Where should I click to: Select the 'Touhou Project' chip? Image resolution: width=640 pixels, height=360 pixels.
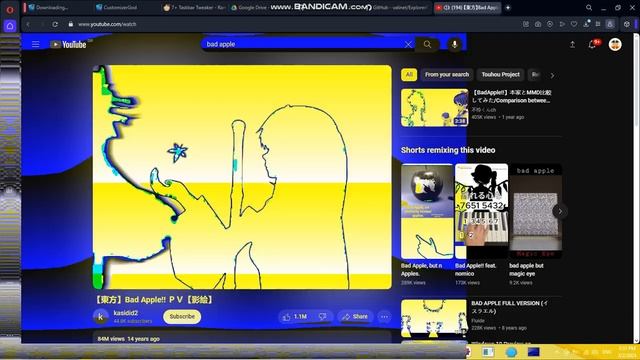pyautogui.click(x=500, y=75)
